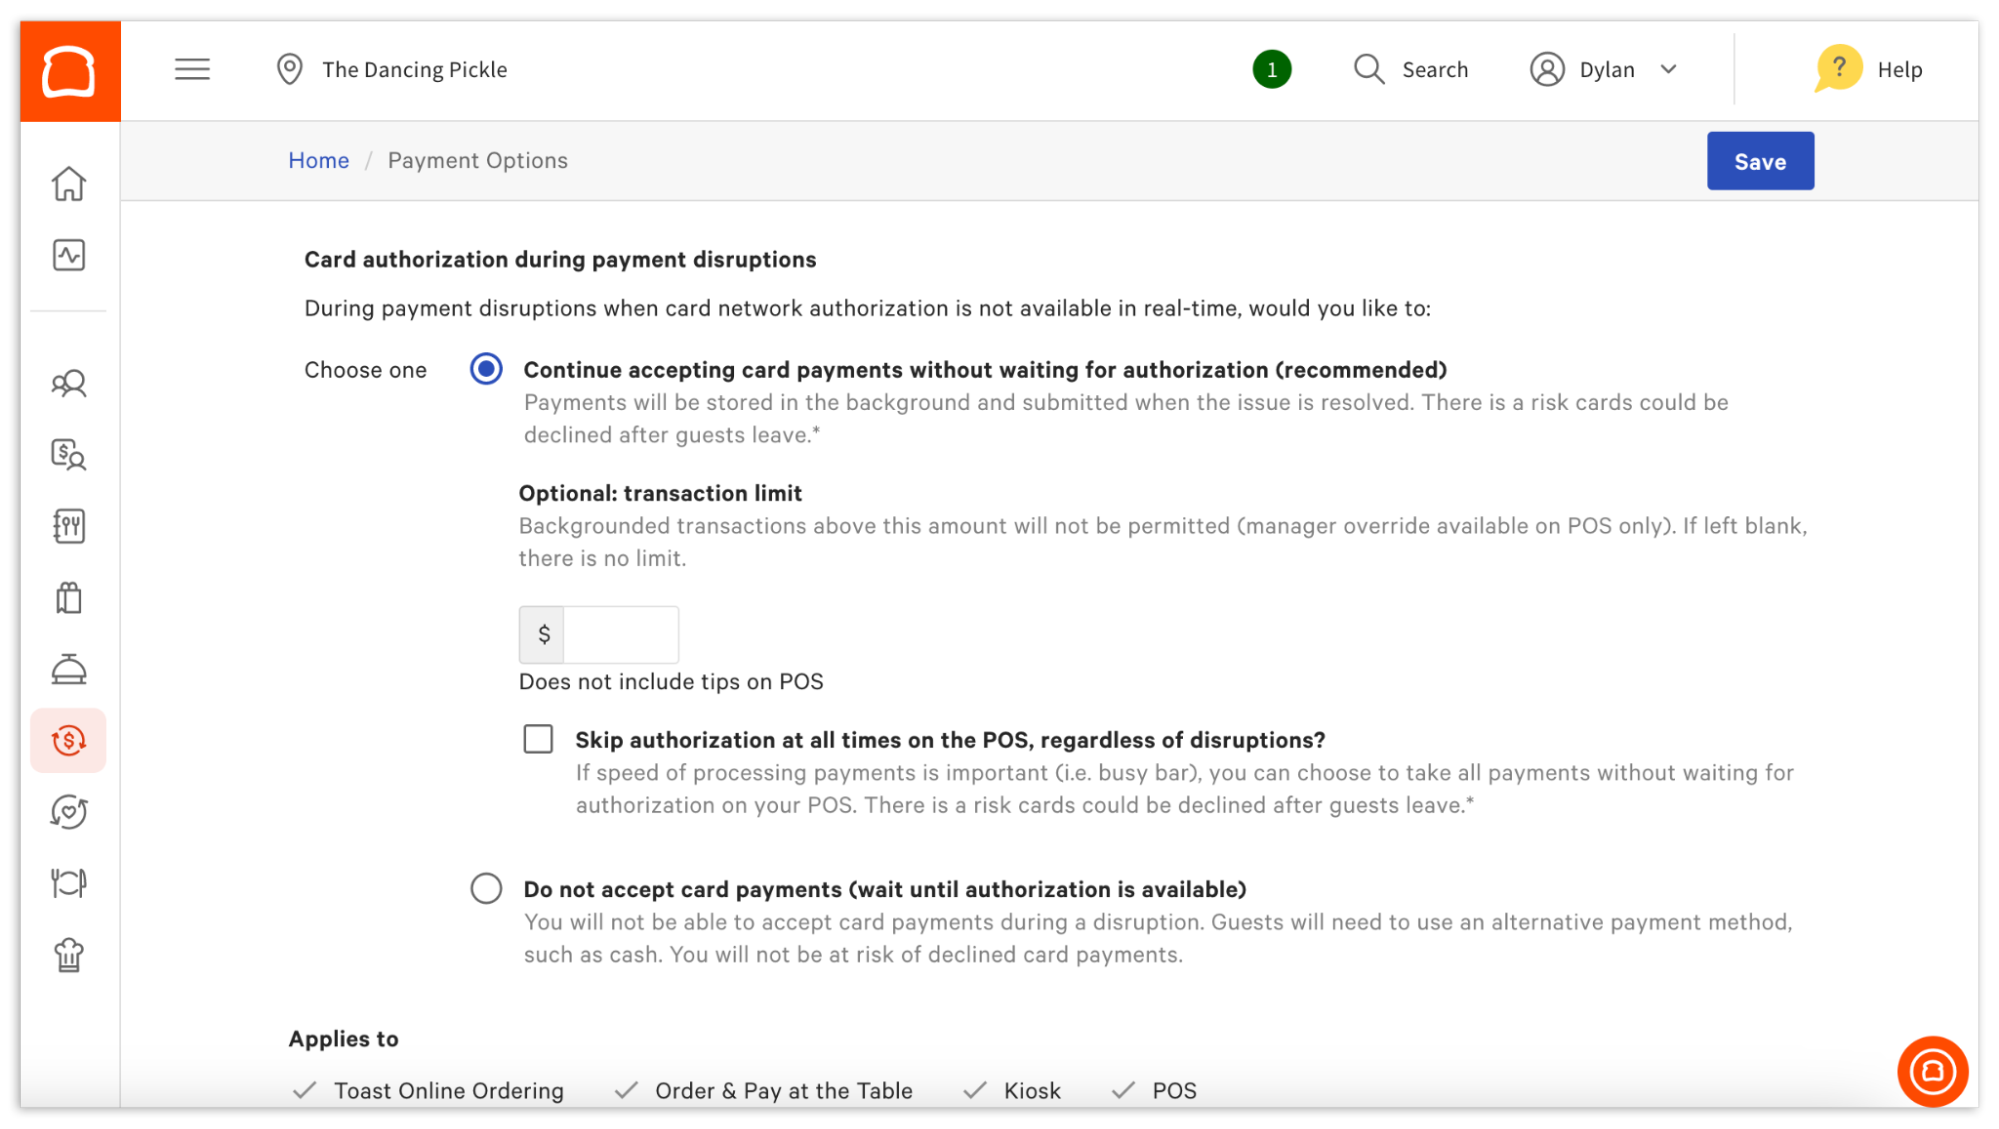
Task: Open the Reports analytics icon in sidebar
Action: pyautogui.click(x=69, y=254)
